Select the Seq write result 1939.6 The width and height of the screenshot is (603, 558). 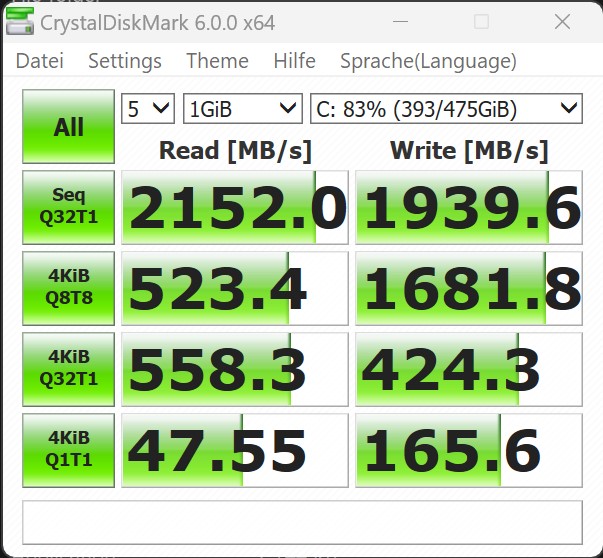tap(469, 207)
